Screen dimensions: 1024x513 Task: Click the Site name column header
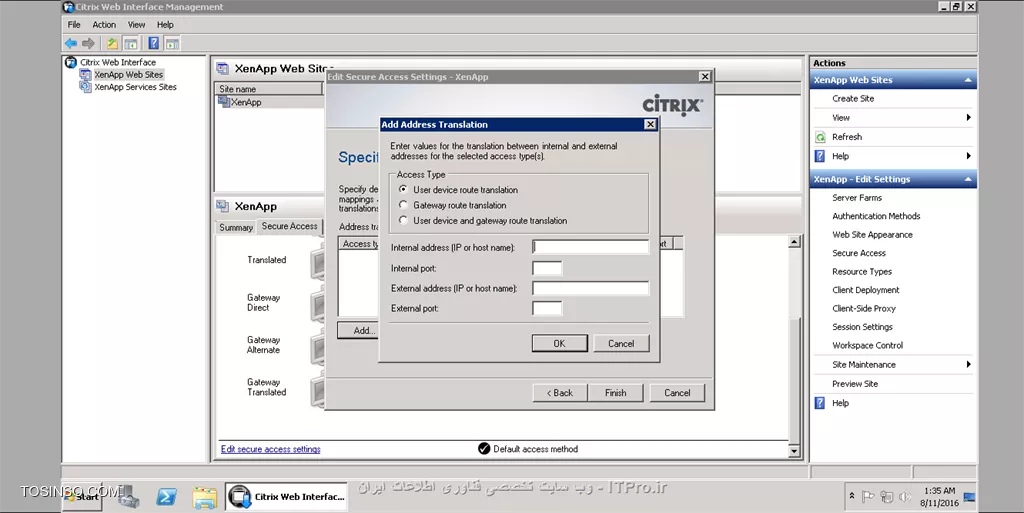click(268, 89)
